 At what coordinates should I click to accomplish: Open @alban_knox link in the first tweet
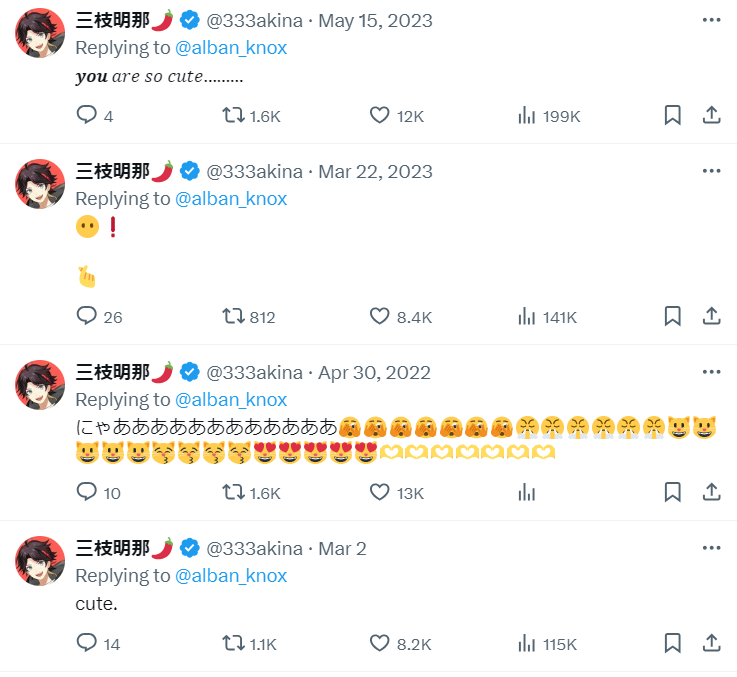(231, 48)
